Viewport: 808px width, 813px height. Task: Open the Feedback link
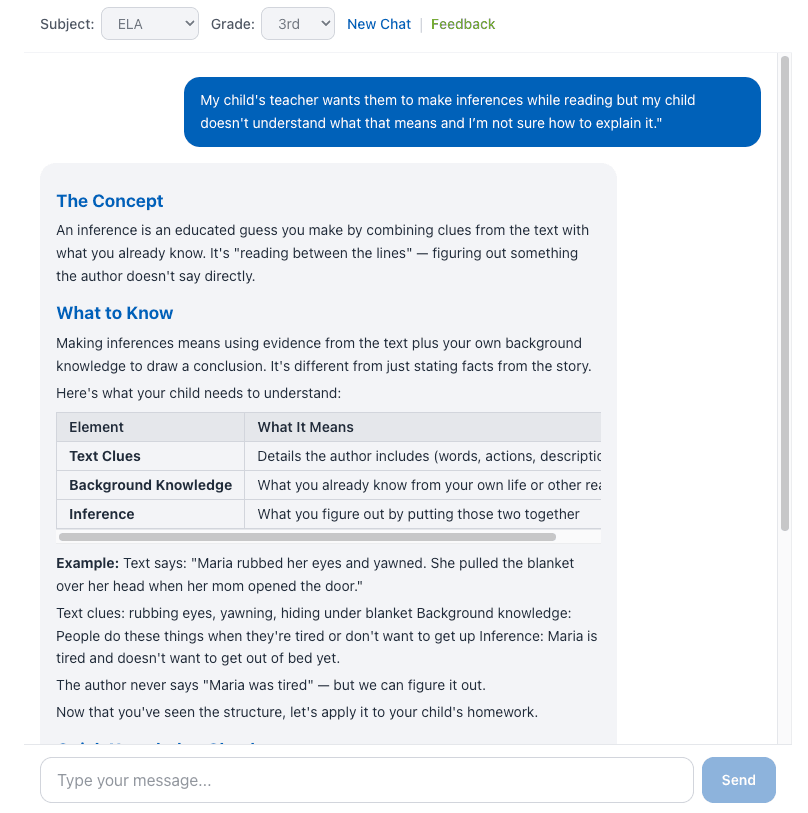463,24
